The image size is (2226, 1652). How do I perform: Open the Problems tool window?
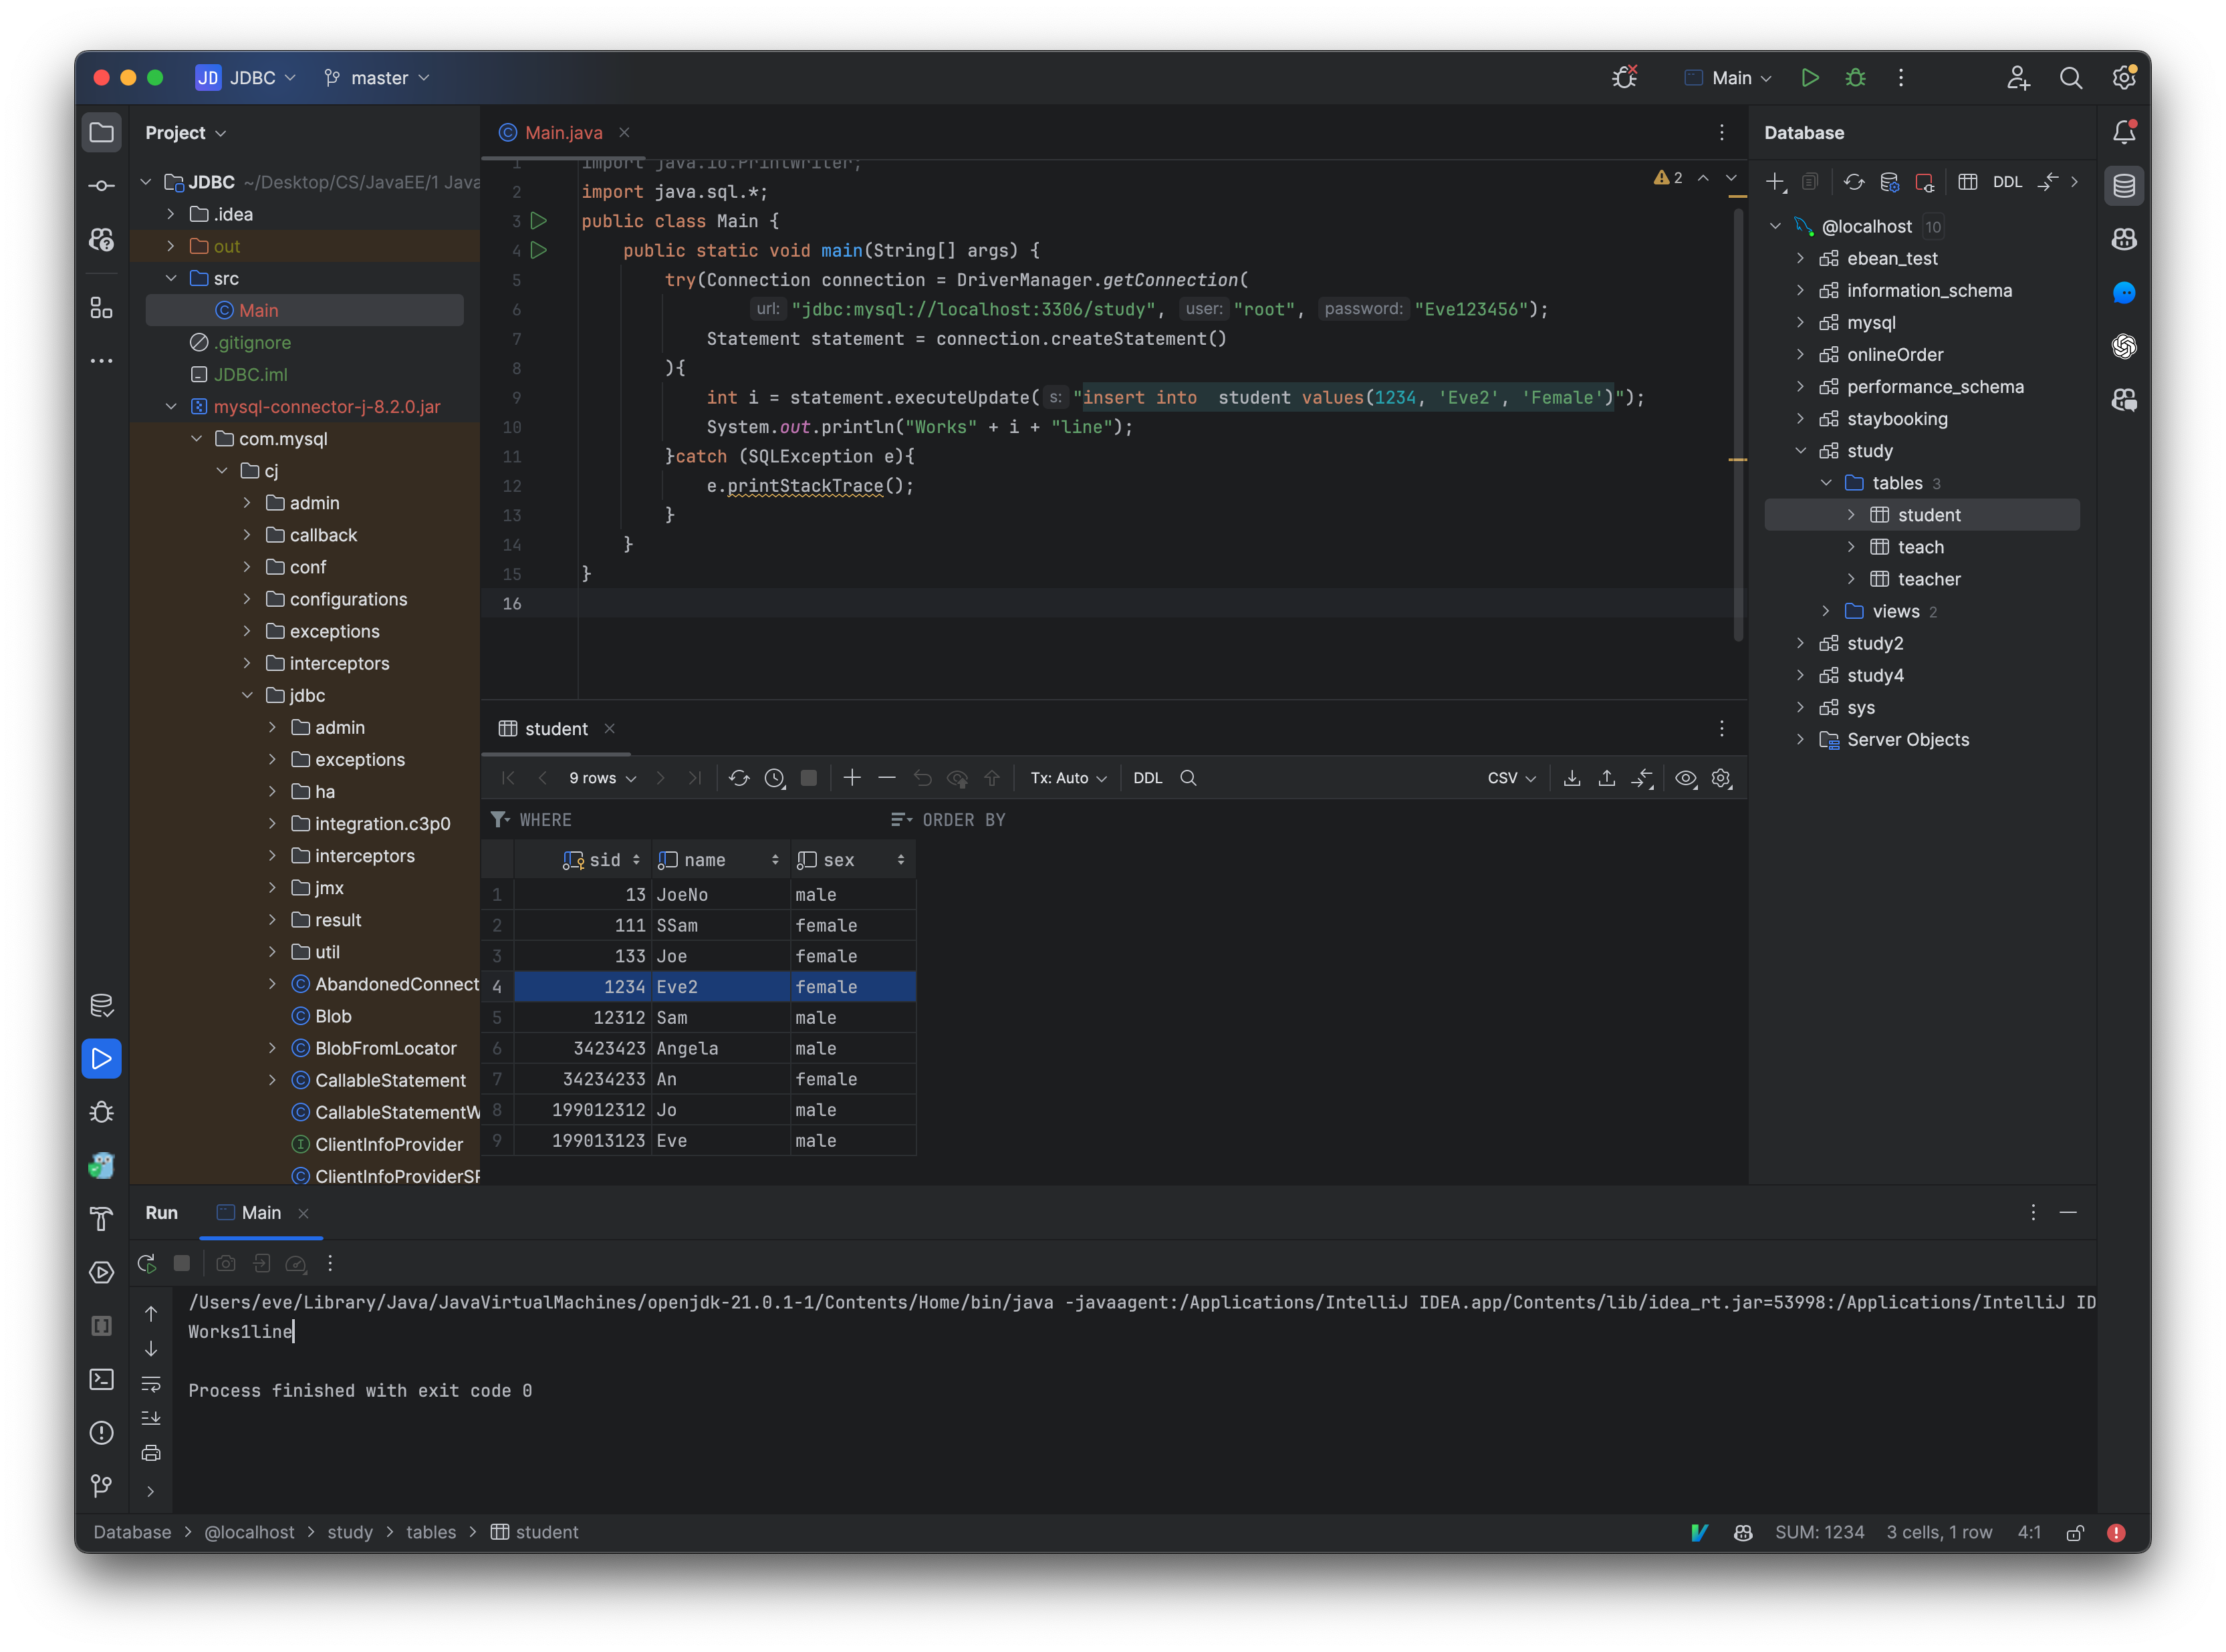click(101, 1433)
